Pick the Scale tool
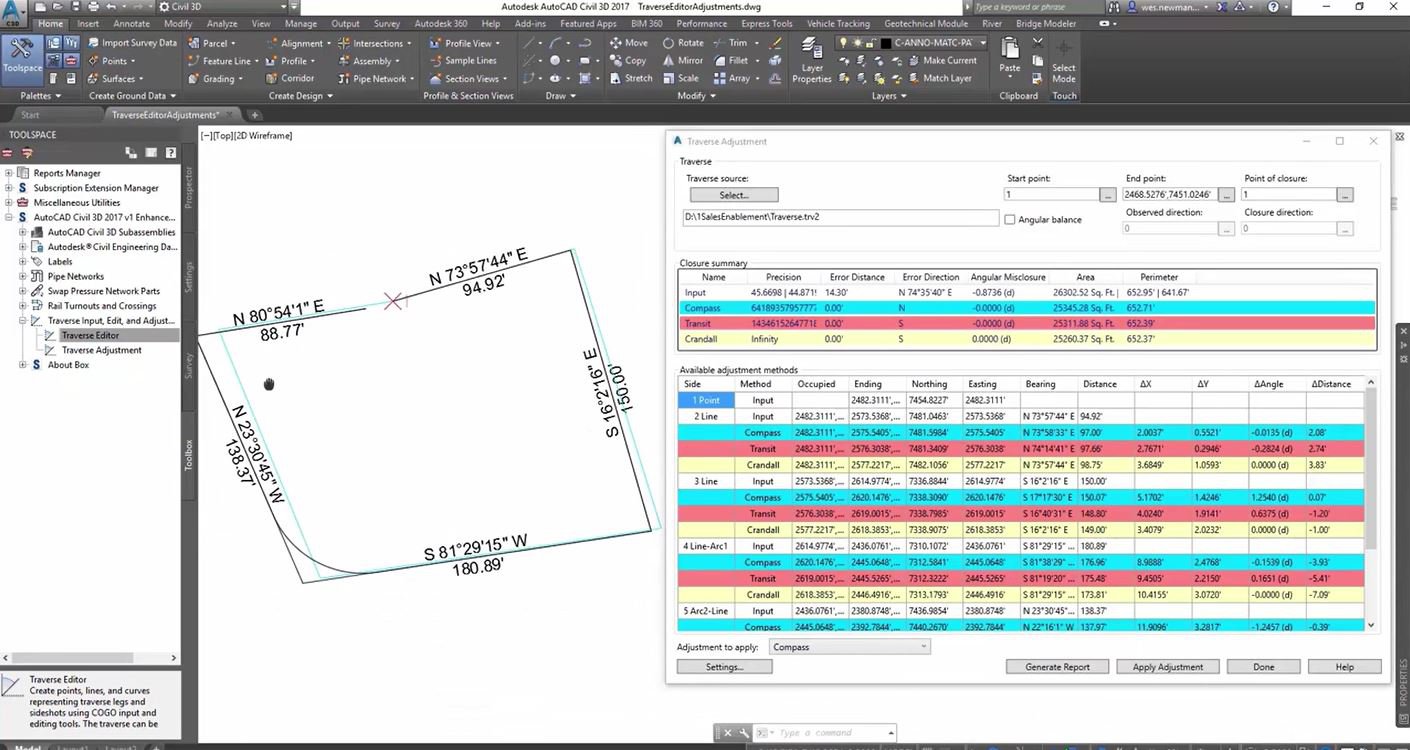 coord(680,78)
